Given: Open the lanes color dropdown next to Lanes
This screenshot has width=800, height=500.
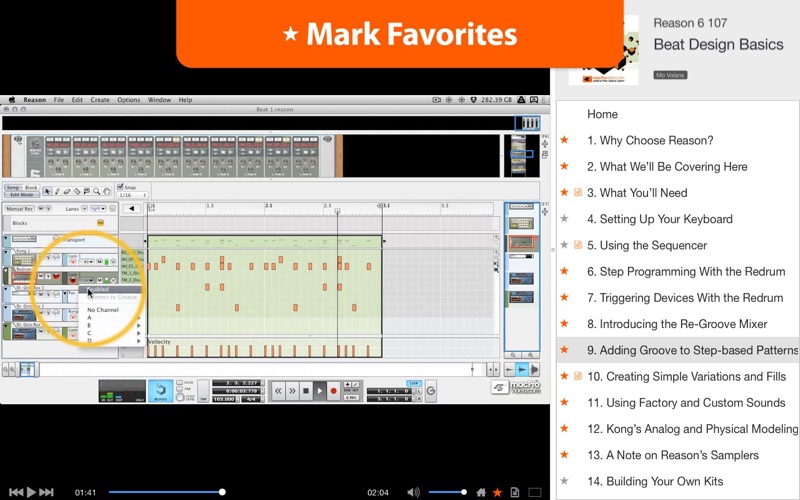Looking at the screenshot, I should [x=98, y=209].
